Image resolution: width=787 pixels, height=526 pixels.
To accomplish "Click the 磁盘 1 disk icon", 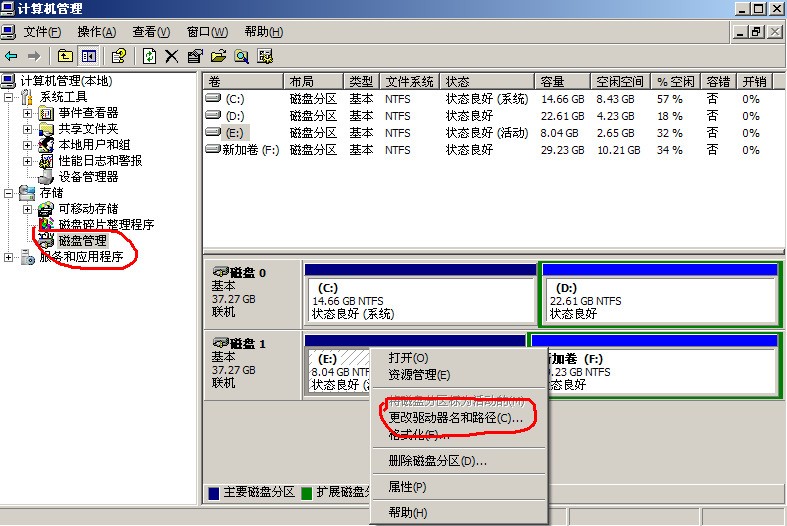I will click(x=220, y=344).
